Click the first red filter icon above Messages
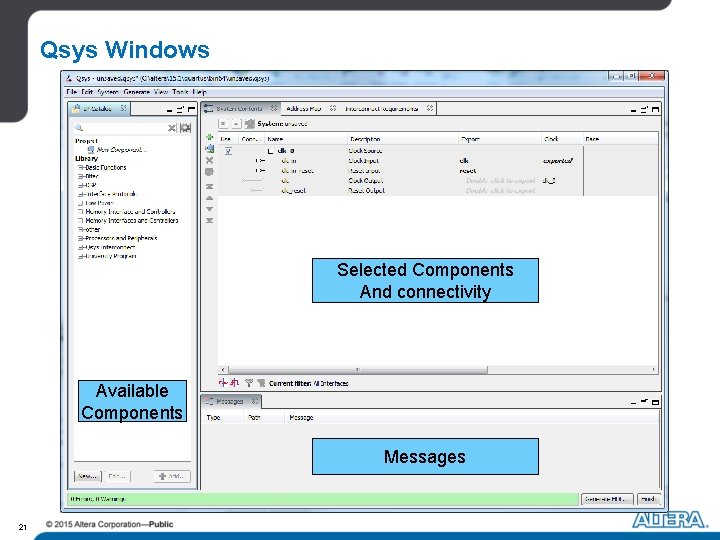The image size is (720, 540). 223,382
